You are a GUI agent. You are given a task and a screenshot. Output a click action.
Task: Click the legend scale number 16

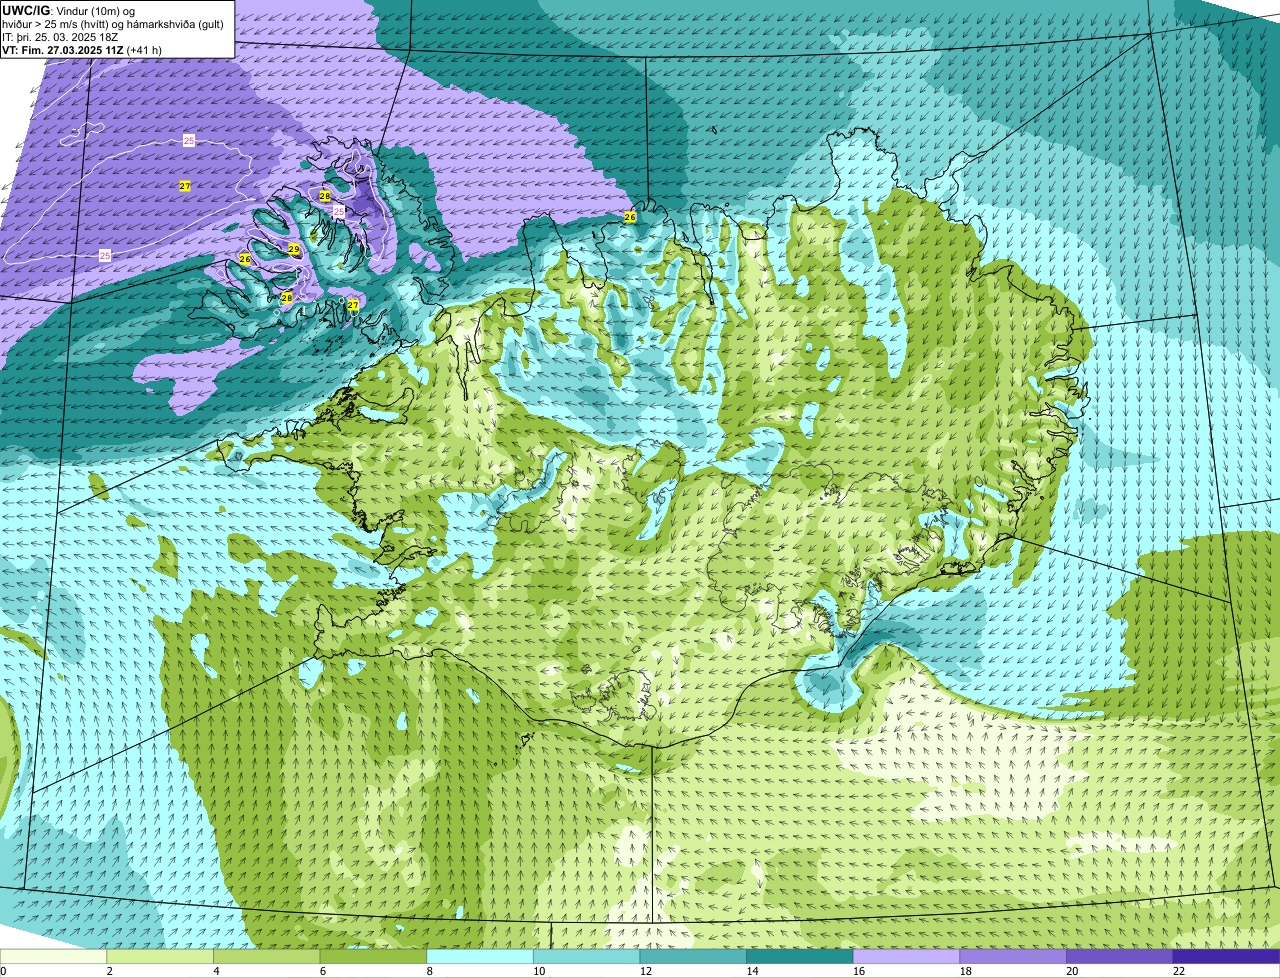[859, 970]
